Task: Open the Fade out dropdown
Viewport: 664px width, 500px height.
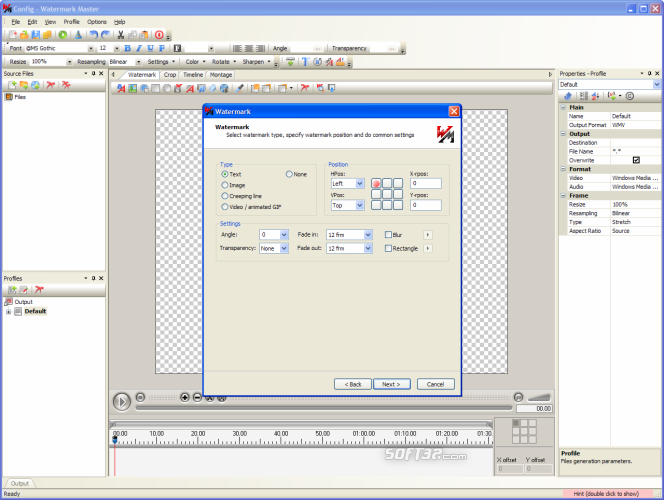Action: [x=368, y=249]
